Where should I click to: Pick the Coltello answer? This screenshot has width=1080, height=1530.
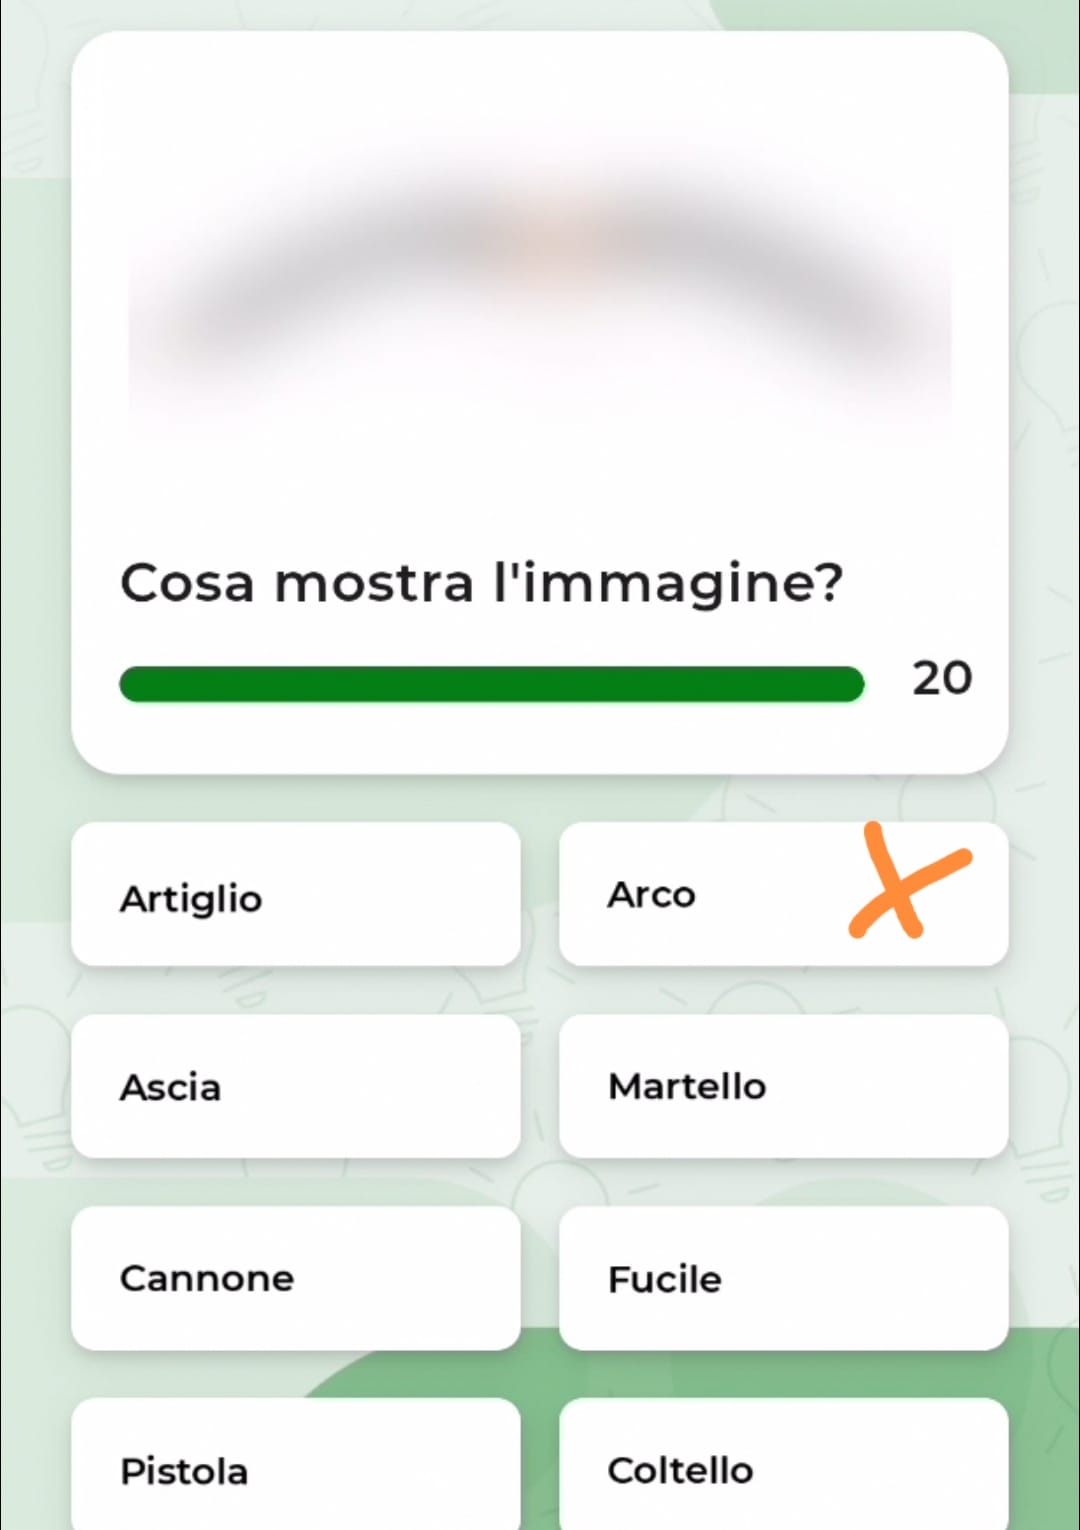pos(783,1464)
